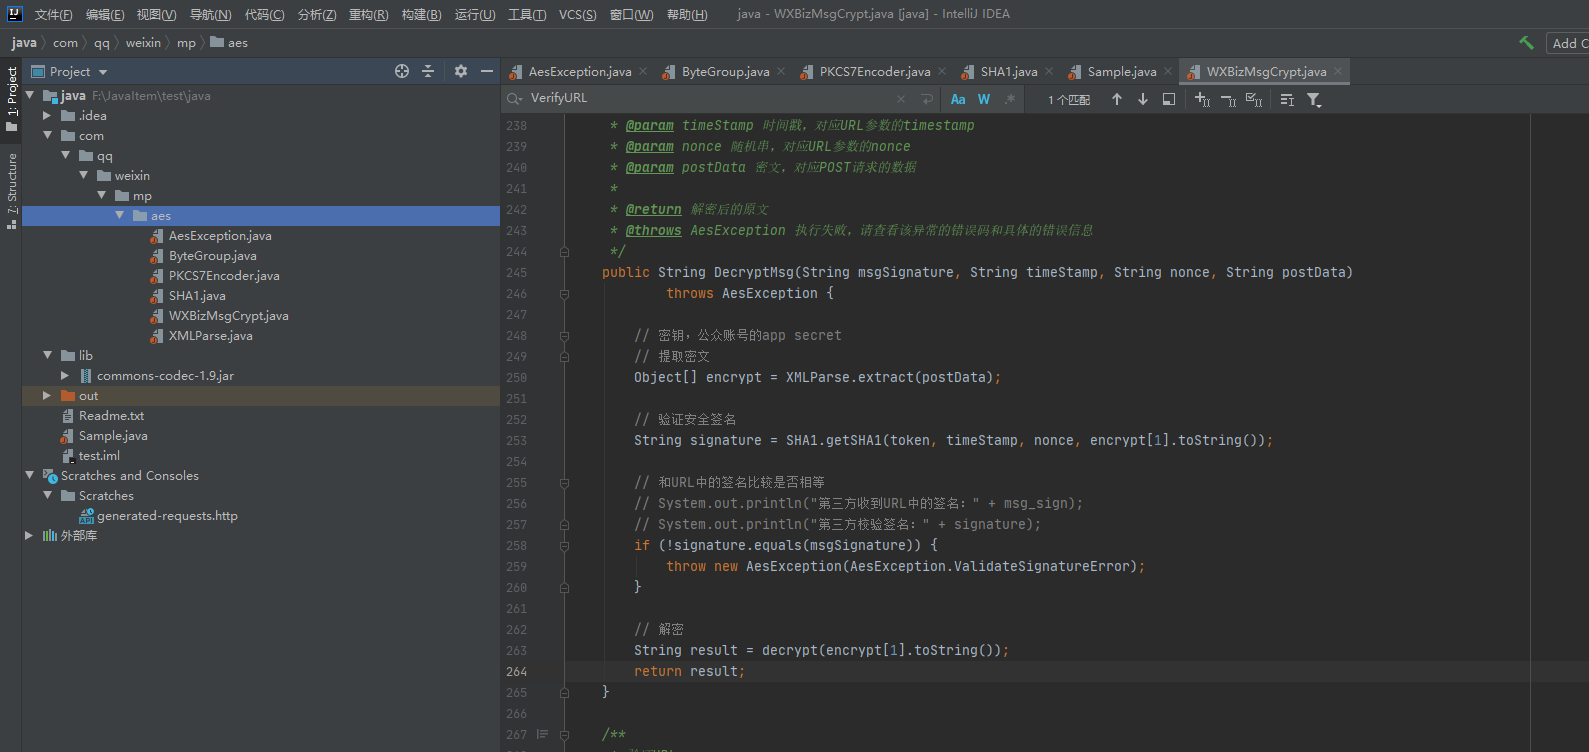
Task: Close the Sample.java tab
Action: coord(1168,71)
